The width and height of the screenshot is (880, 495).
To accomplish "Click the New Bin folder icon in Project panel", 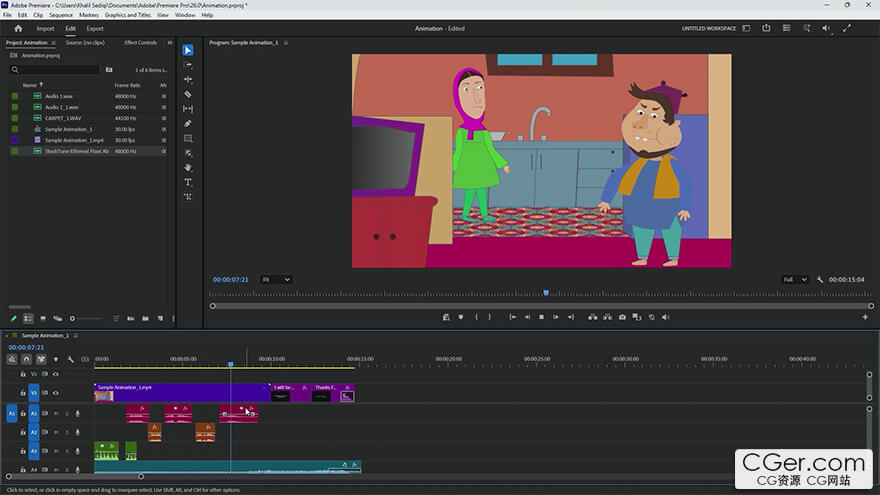I will tap(145, 318).
